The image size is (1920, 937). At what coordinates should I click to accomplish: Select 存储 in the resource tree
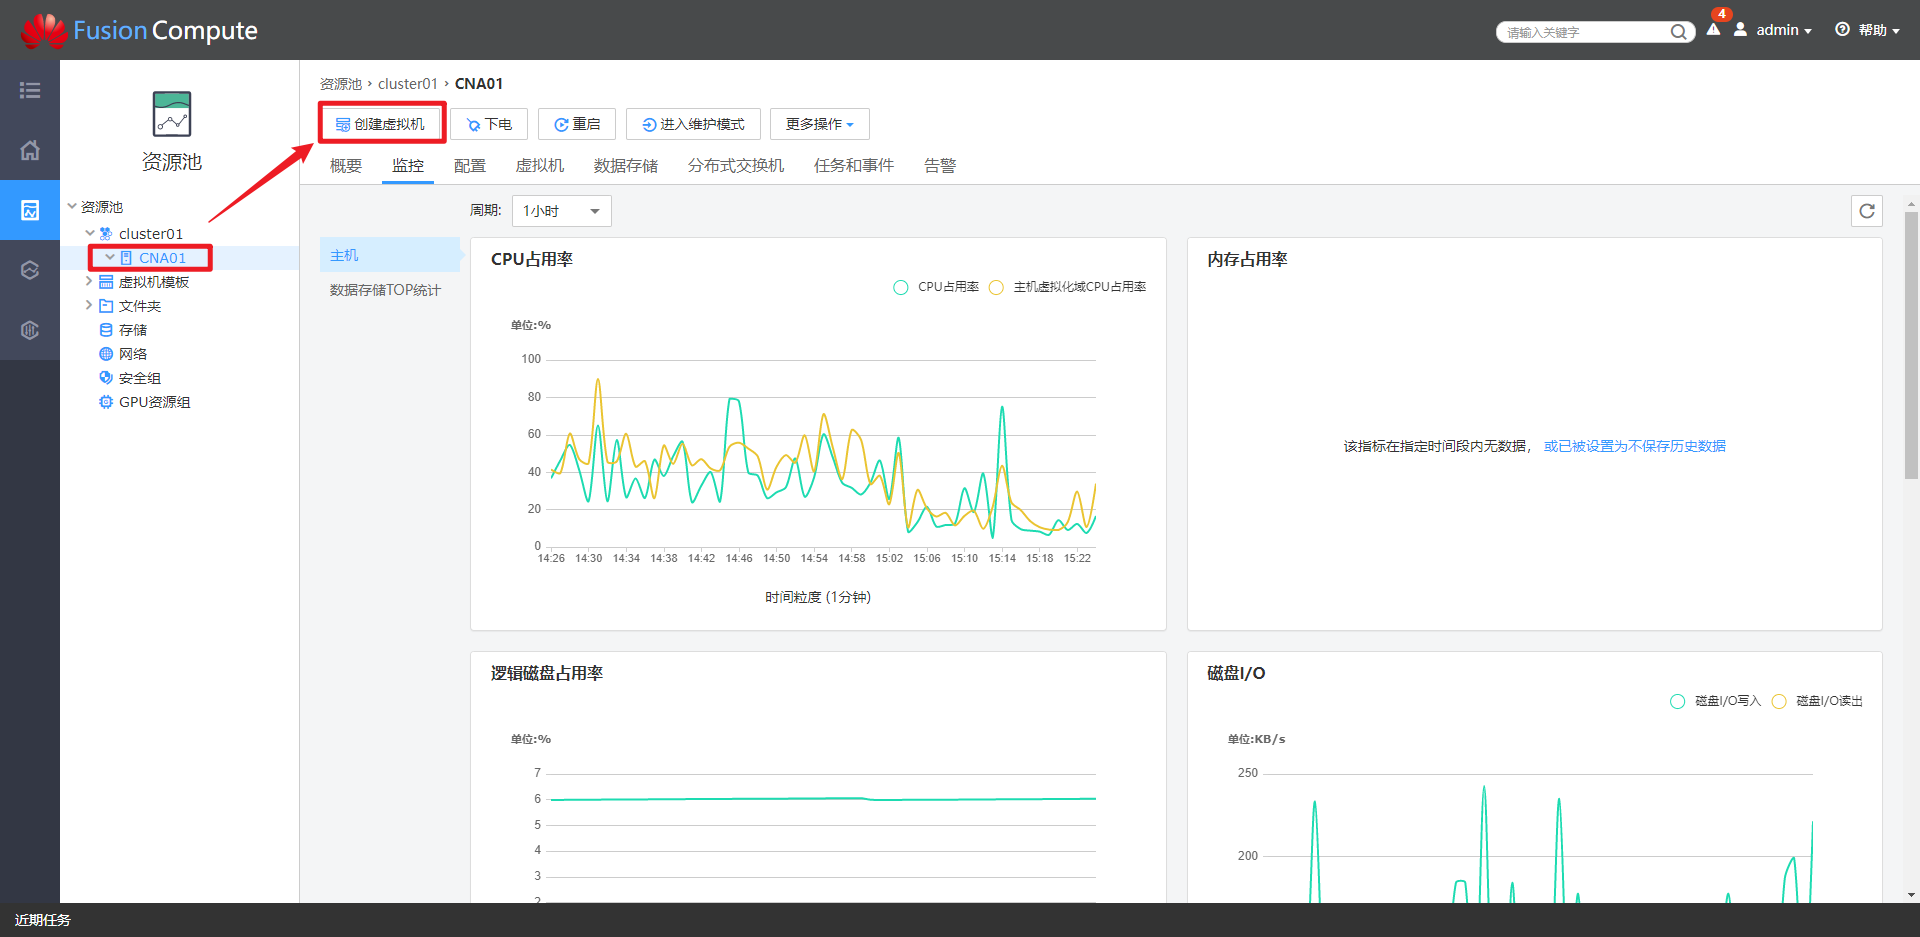tap(133, 330)
